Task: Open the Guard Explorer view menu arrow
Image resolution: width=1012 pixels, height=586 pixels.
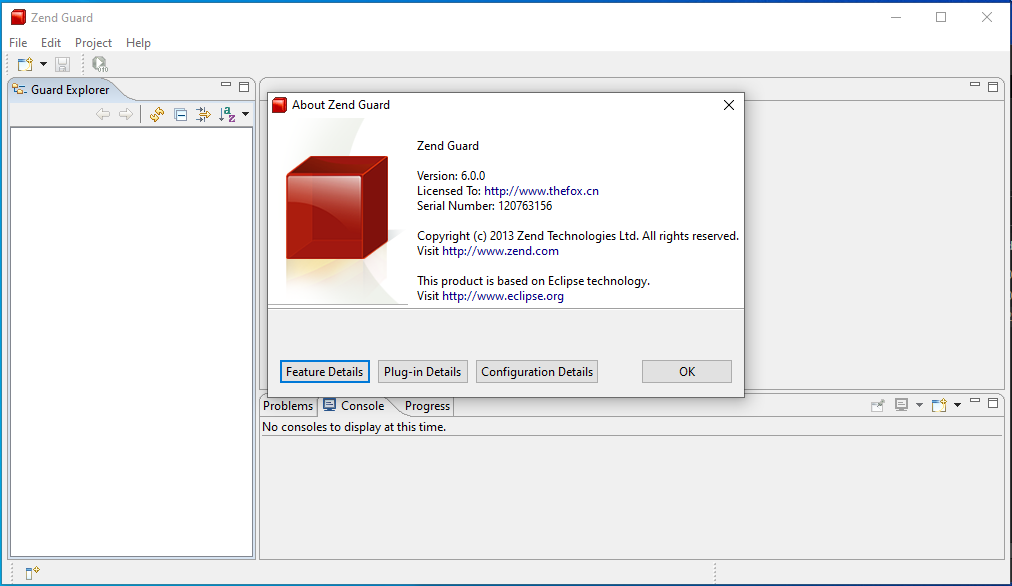Action: click(246, 114)
